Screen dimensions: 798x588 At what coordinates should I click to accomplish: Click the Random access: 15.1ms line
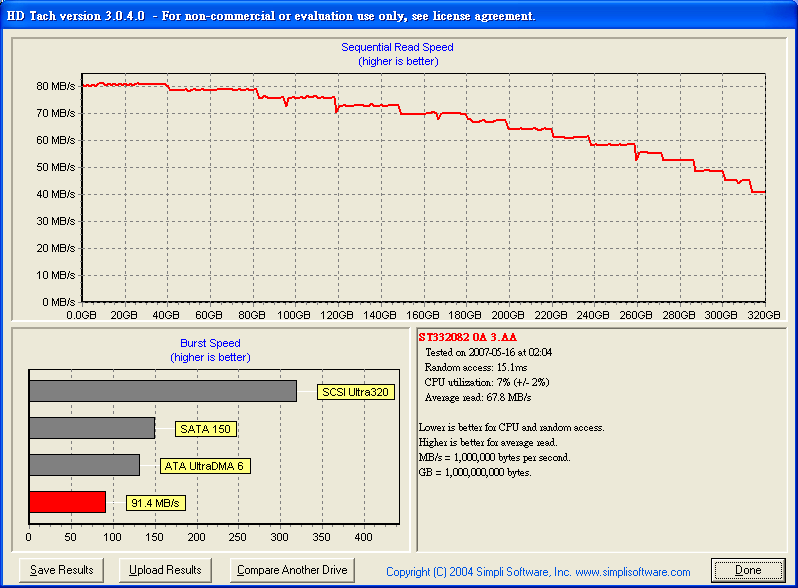click(x=476, y=367)
